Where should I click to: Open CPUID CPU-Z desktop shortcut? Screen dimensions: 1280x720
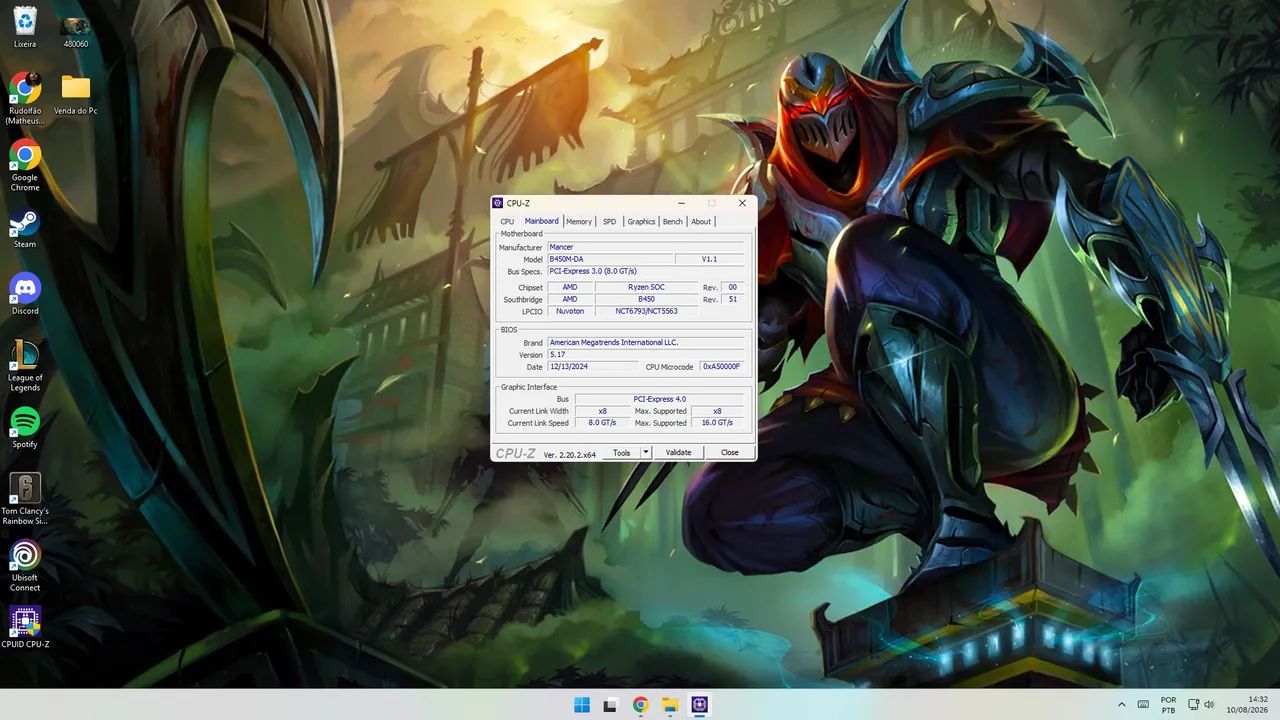point(25,628)
